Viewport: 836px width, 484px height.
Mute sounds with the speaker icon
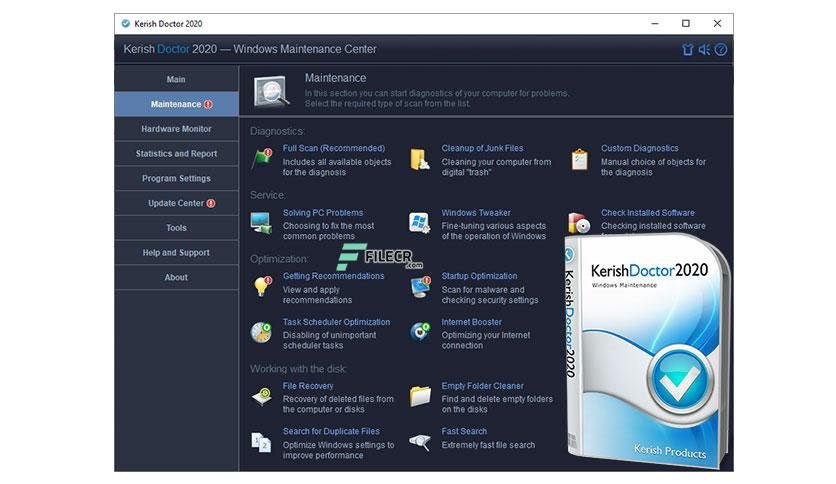point(704,50)
